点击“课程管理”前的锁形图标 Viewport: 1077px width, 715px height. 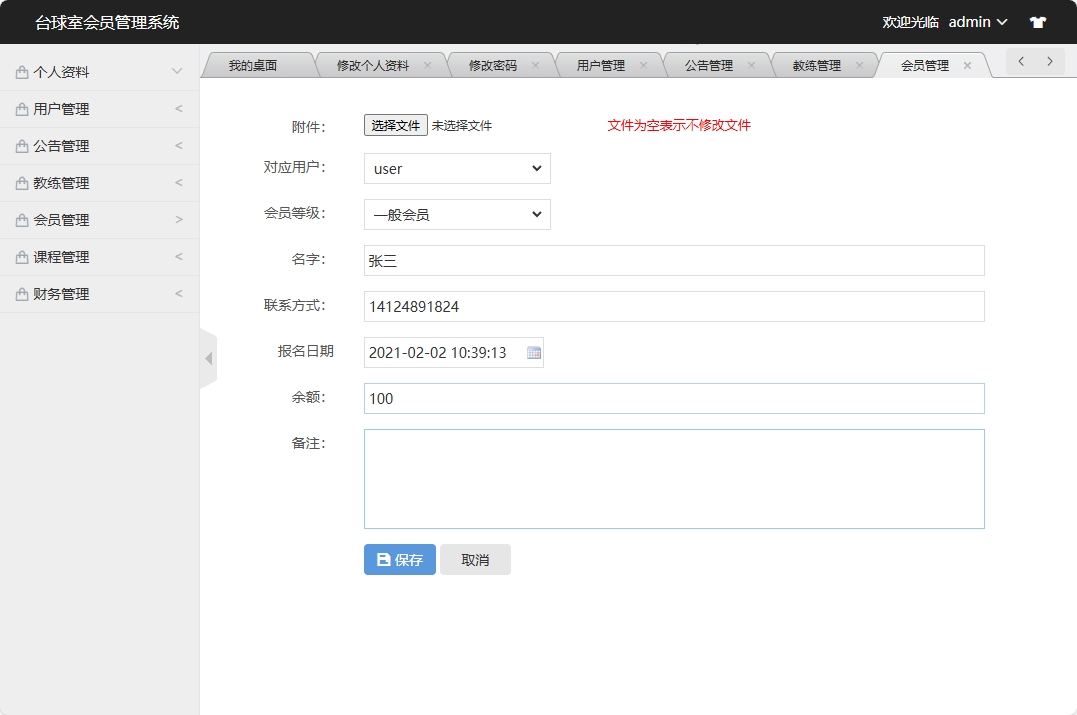point(20,256)
